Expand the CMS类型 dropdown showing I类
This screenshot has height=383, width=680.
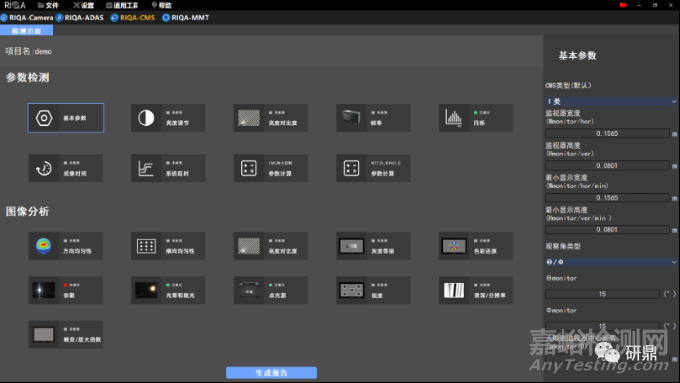pos(611,101)
